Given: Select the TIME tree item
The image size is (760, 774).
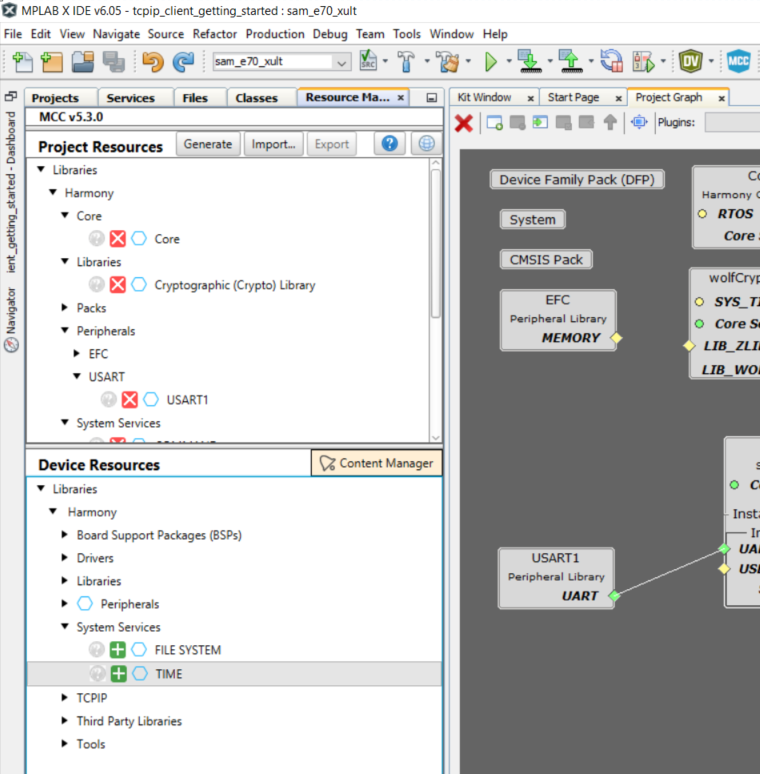Looking at the screenshot, I should pyautogui.click(x=169, y=674).
